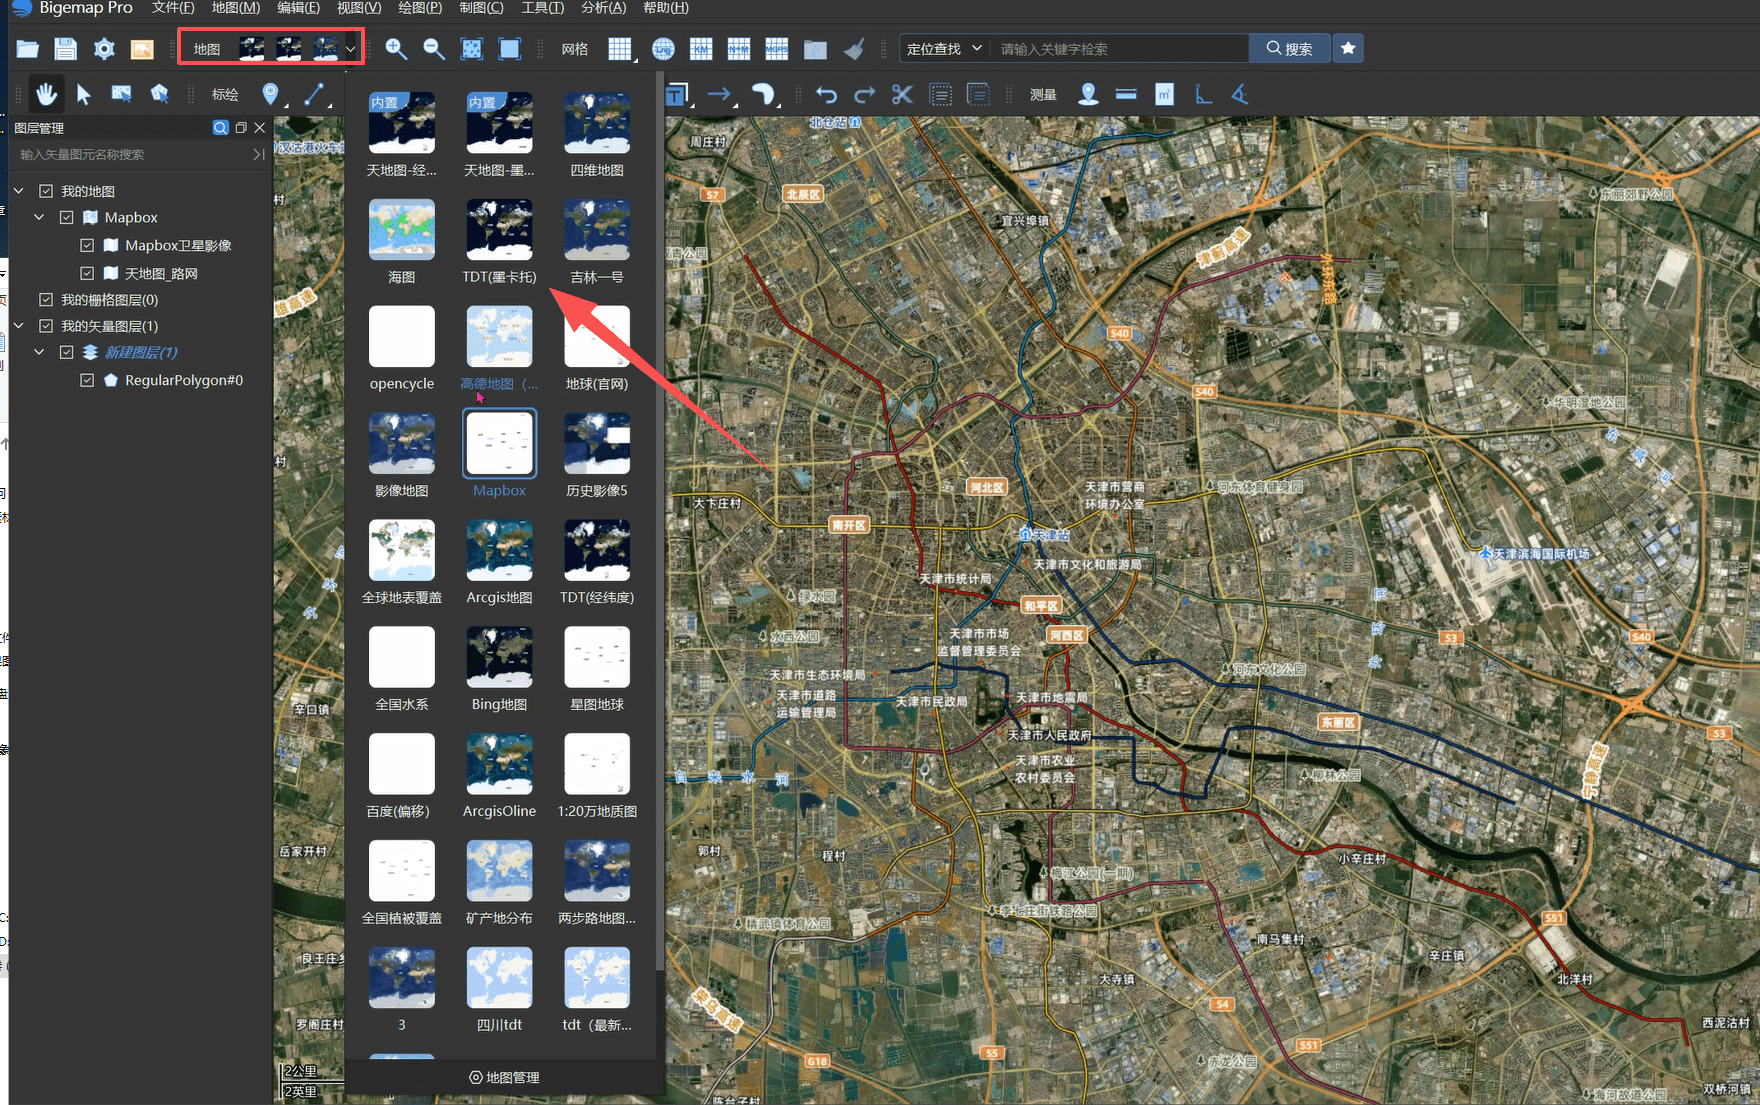Choose the Bing地图 map source
This screenshot has height=1105, width=1760.
(x=499, y=669)
